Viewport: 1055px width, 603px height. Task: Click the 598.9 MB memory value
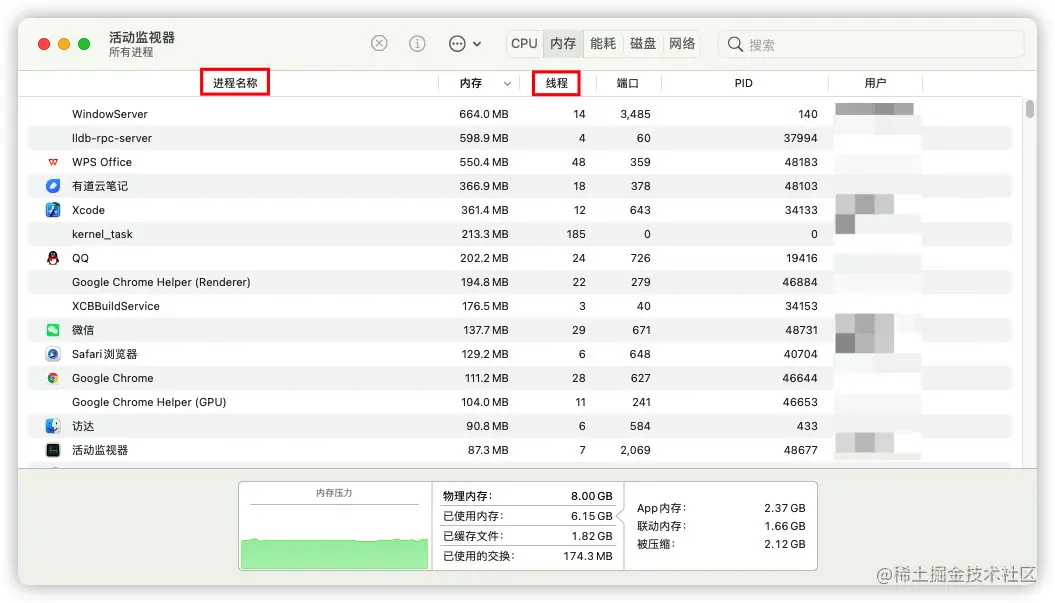click(x=483, y=138)
